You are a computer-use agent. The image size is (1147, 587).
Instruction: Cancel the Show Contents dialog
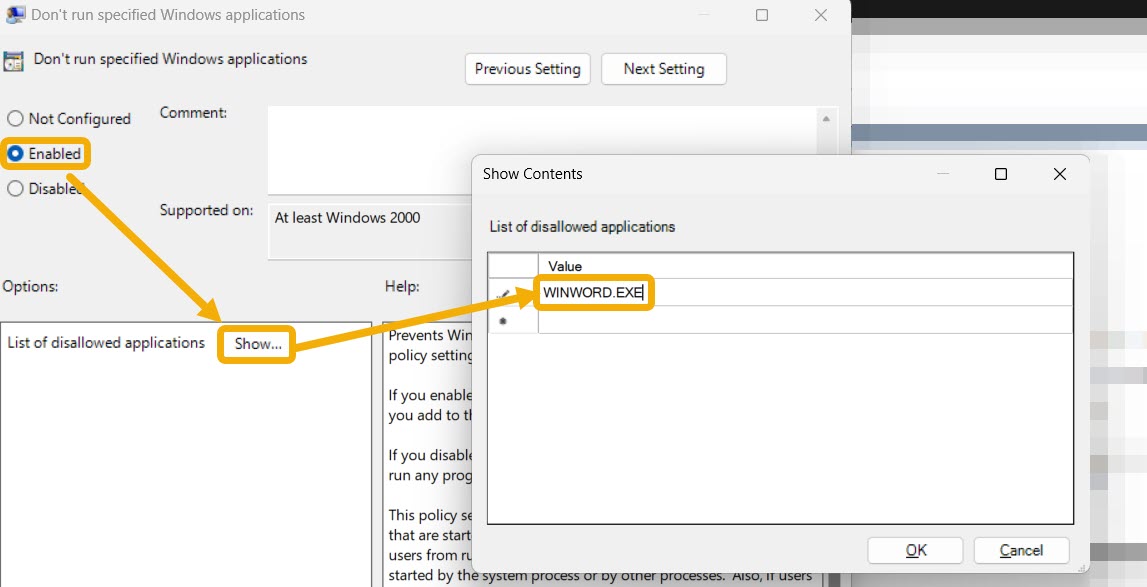(x=1020, y=550)
